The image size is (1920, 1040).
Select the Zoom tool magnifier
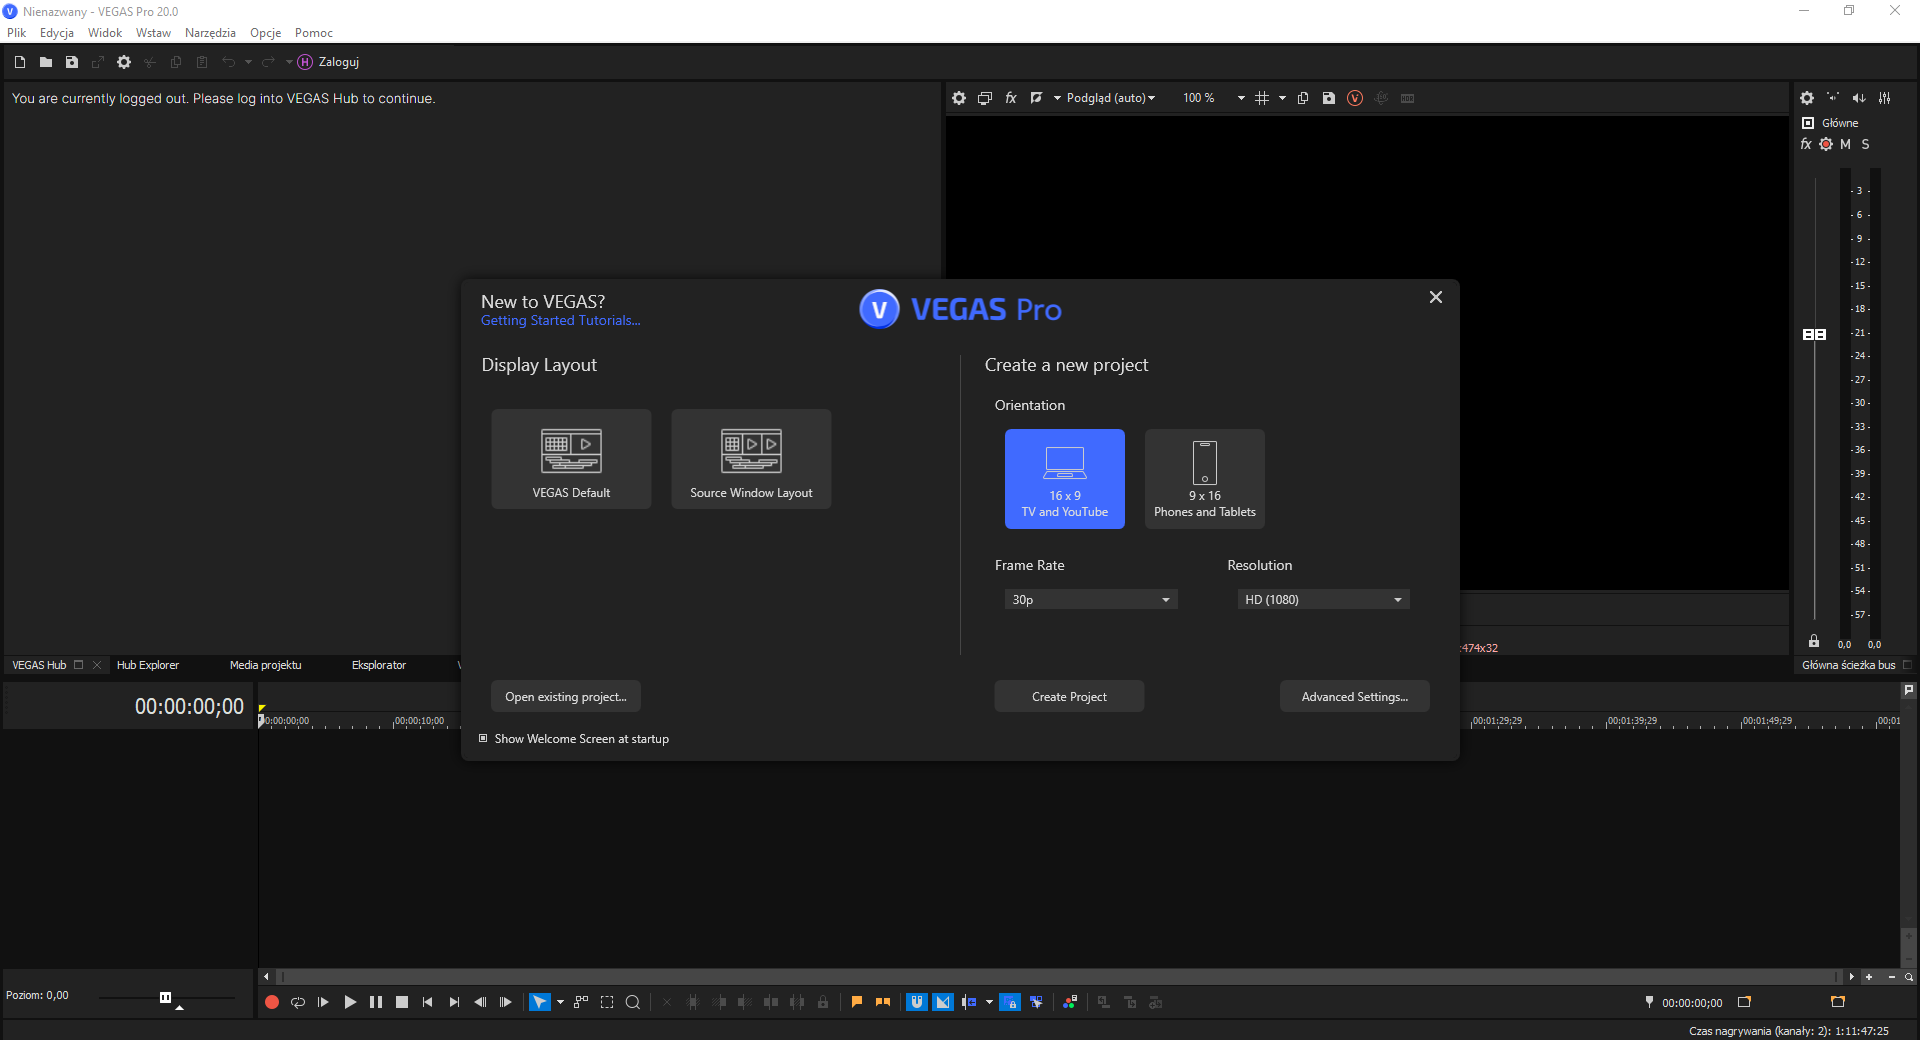click(633, 1002)
